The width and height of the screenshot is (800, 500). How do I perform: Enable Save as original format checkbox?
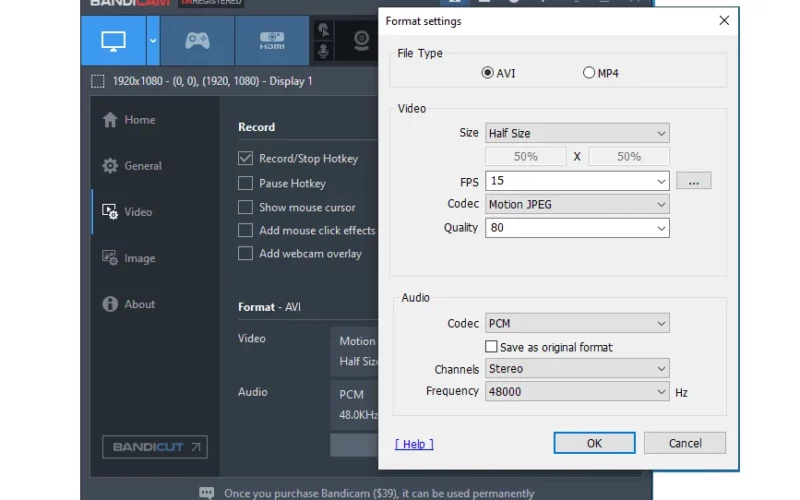[x=491, y=347]
